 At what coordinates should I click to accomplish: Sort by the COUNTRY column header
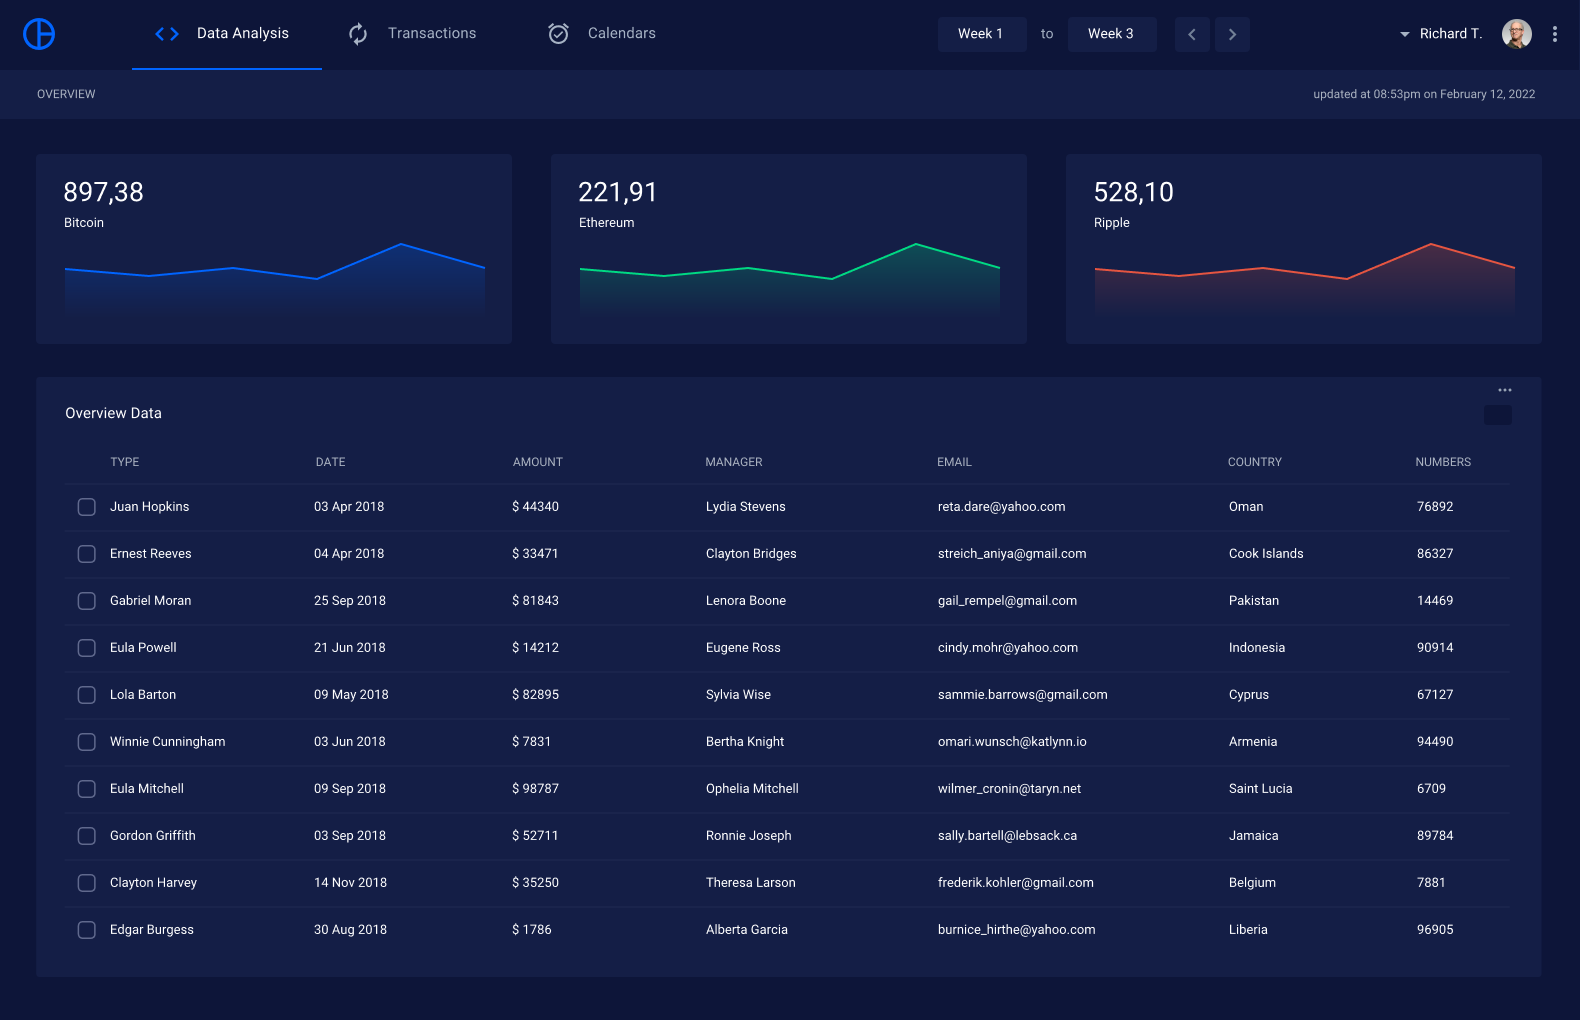click(1255, 462)
